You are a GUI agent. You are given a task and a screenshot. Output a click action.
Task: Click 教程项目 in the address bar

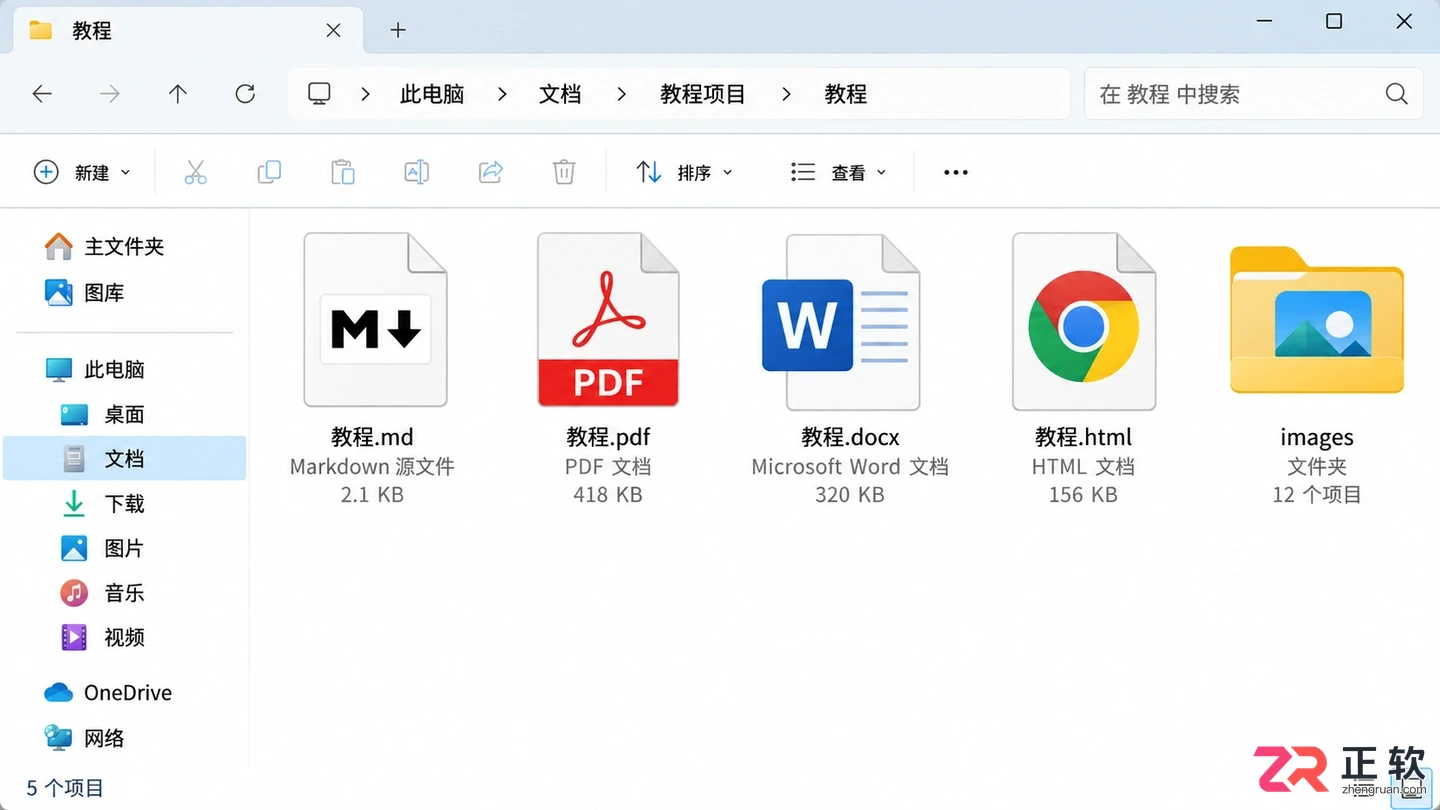point(703,94)
